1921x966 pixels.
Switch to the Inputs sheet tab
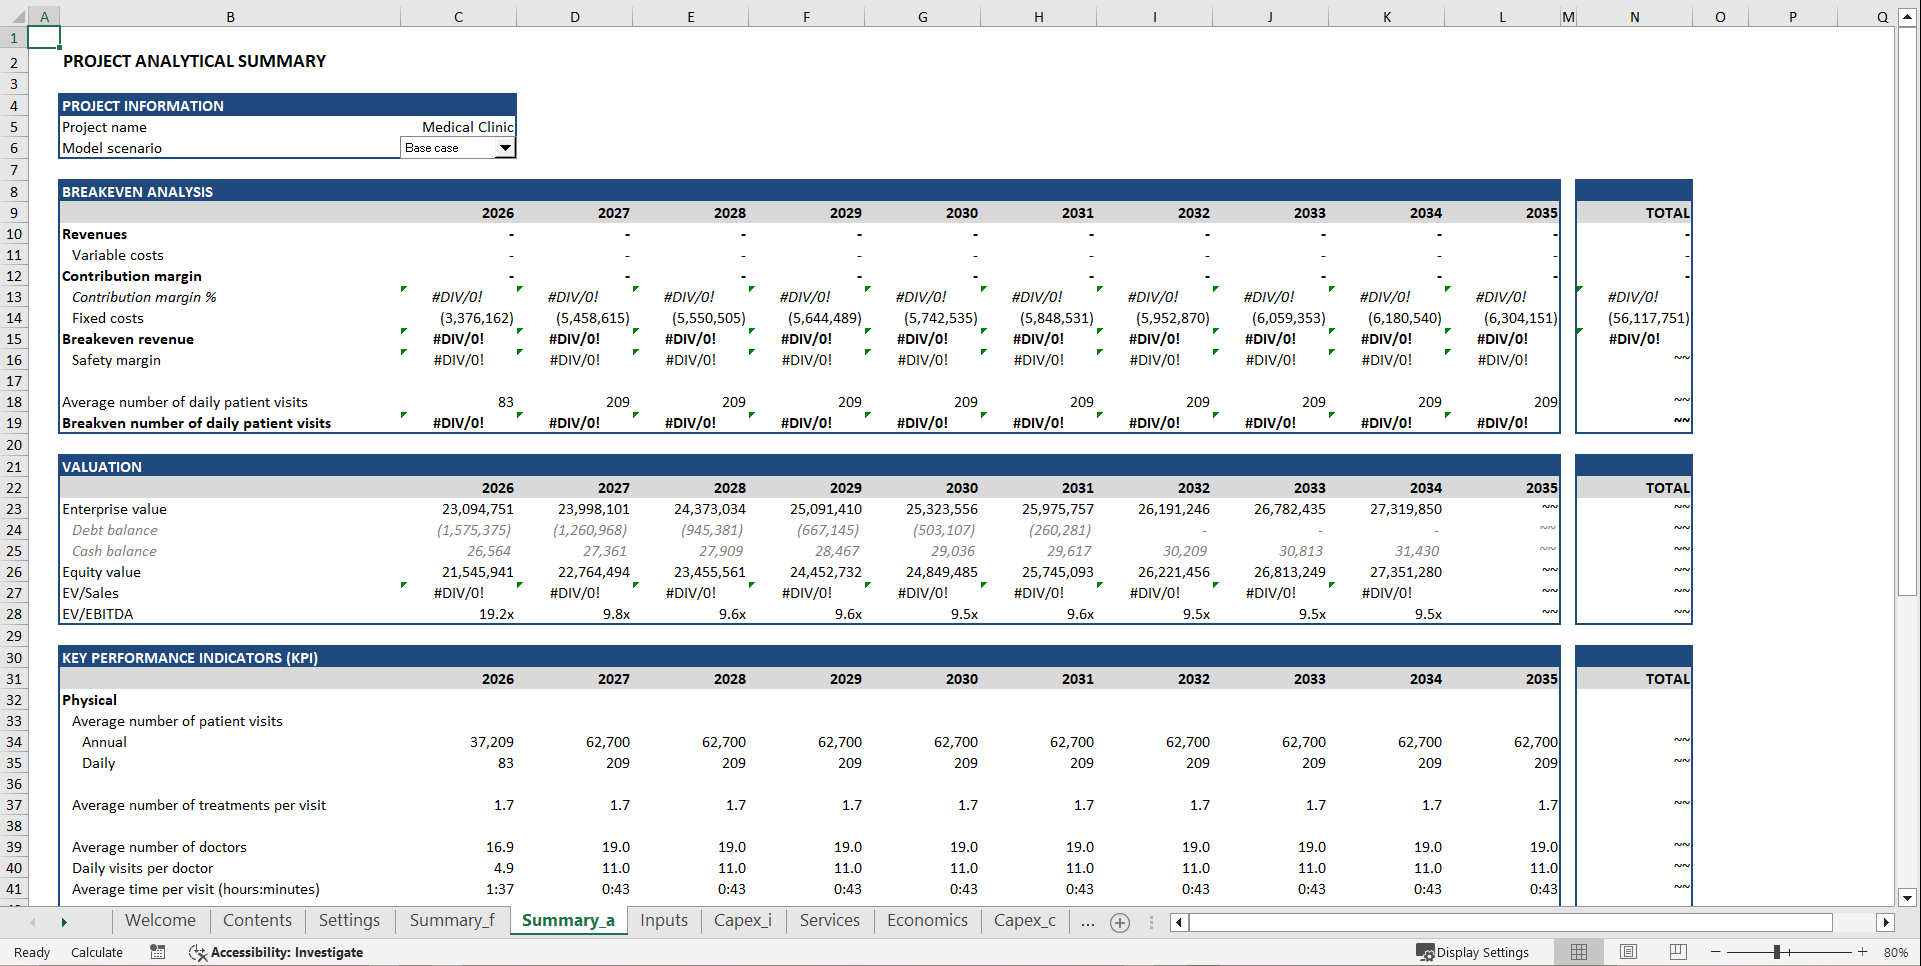point(663,921)
